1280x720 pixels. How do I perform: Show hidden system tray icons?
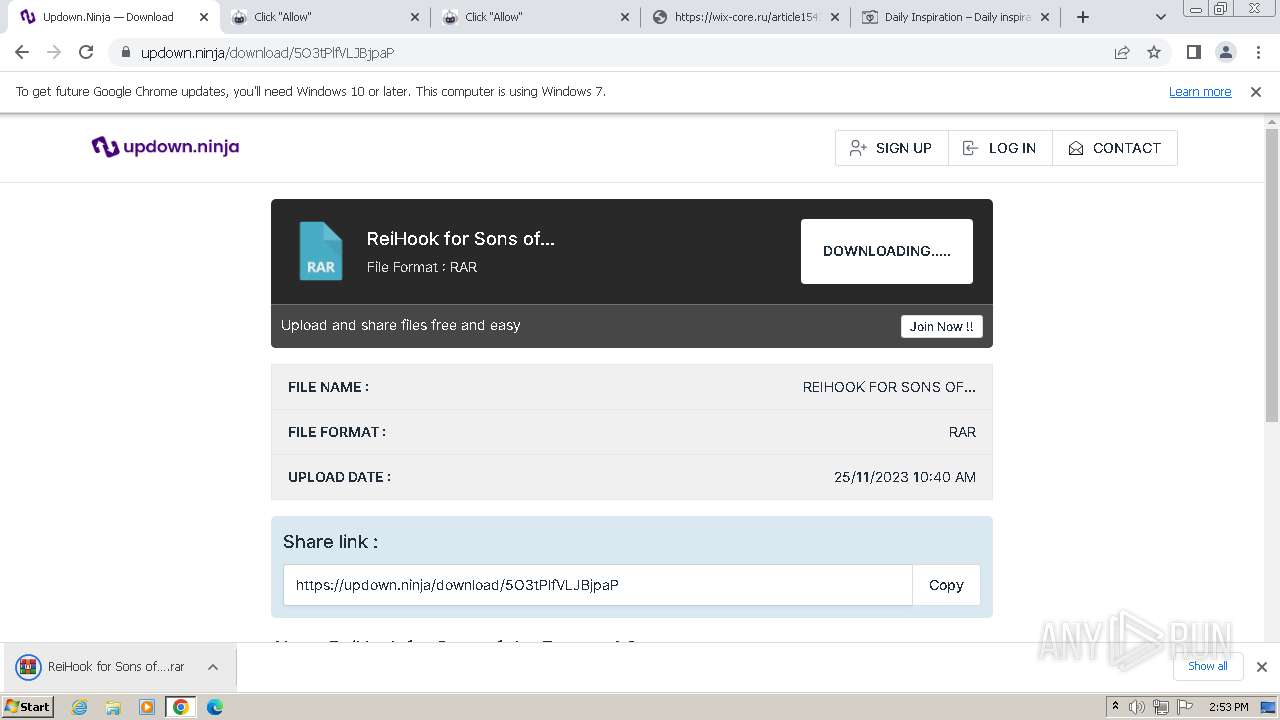point(1115,707)
